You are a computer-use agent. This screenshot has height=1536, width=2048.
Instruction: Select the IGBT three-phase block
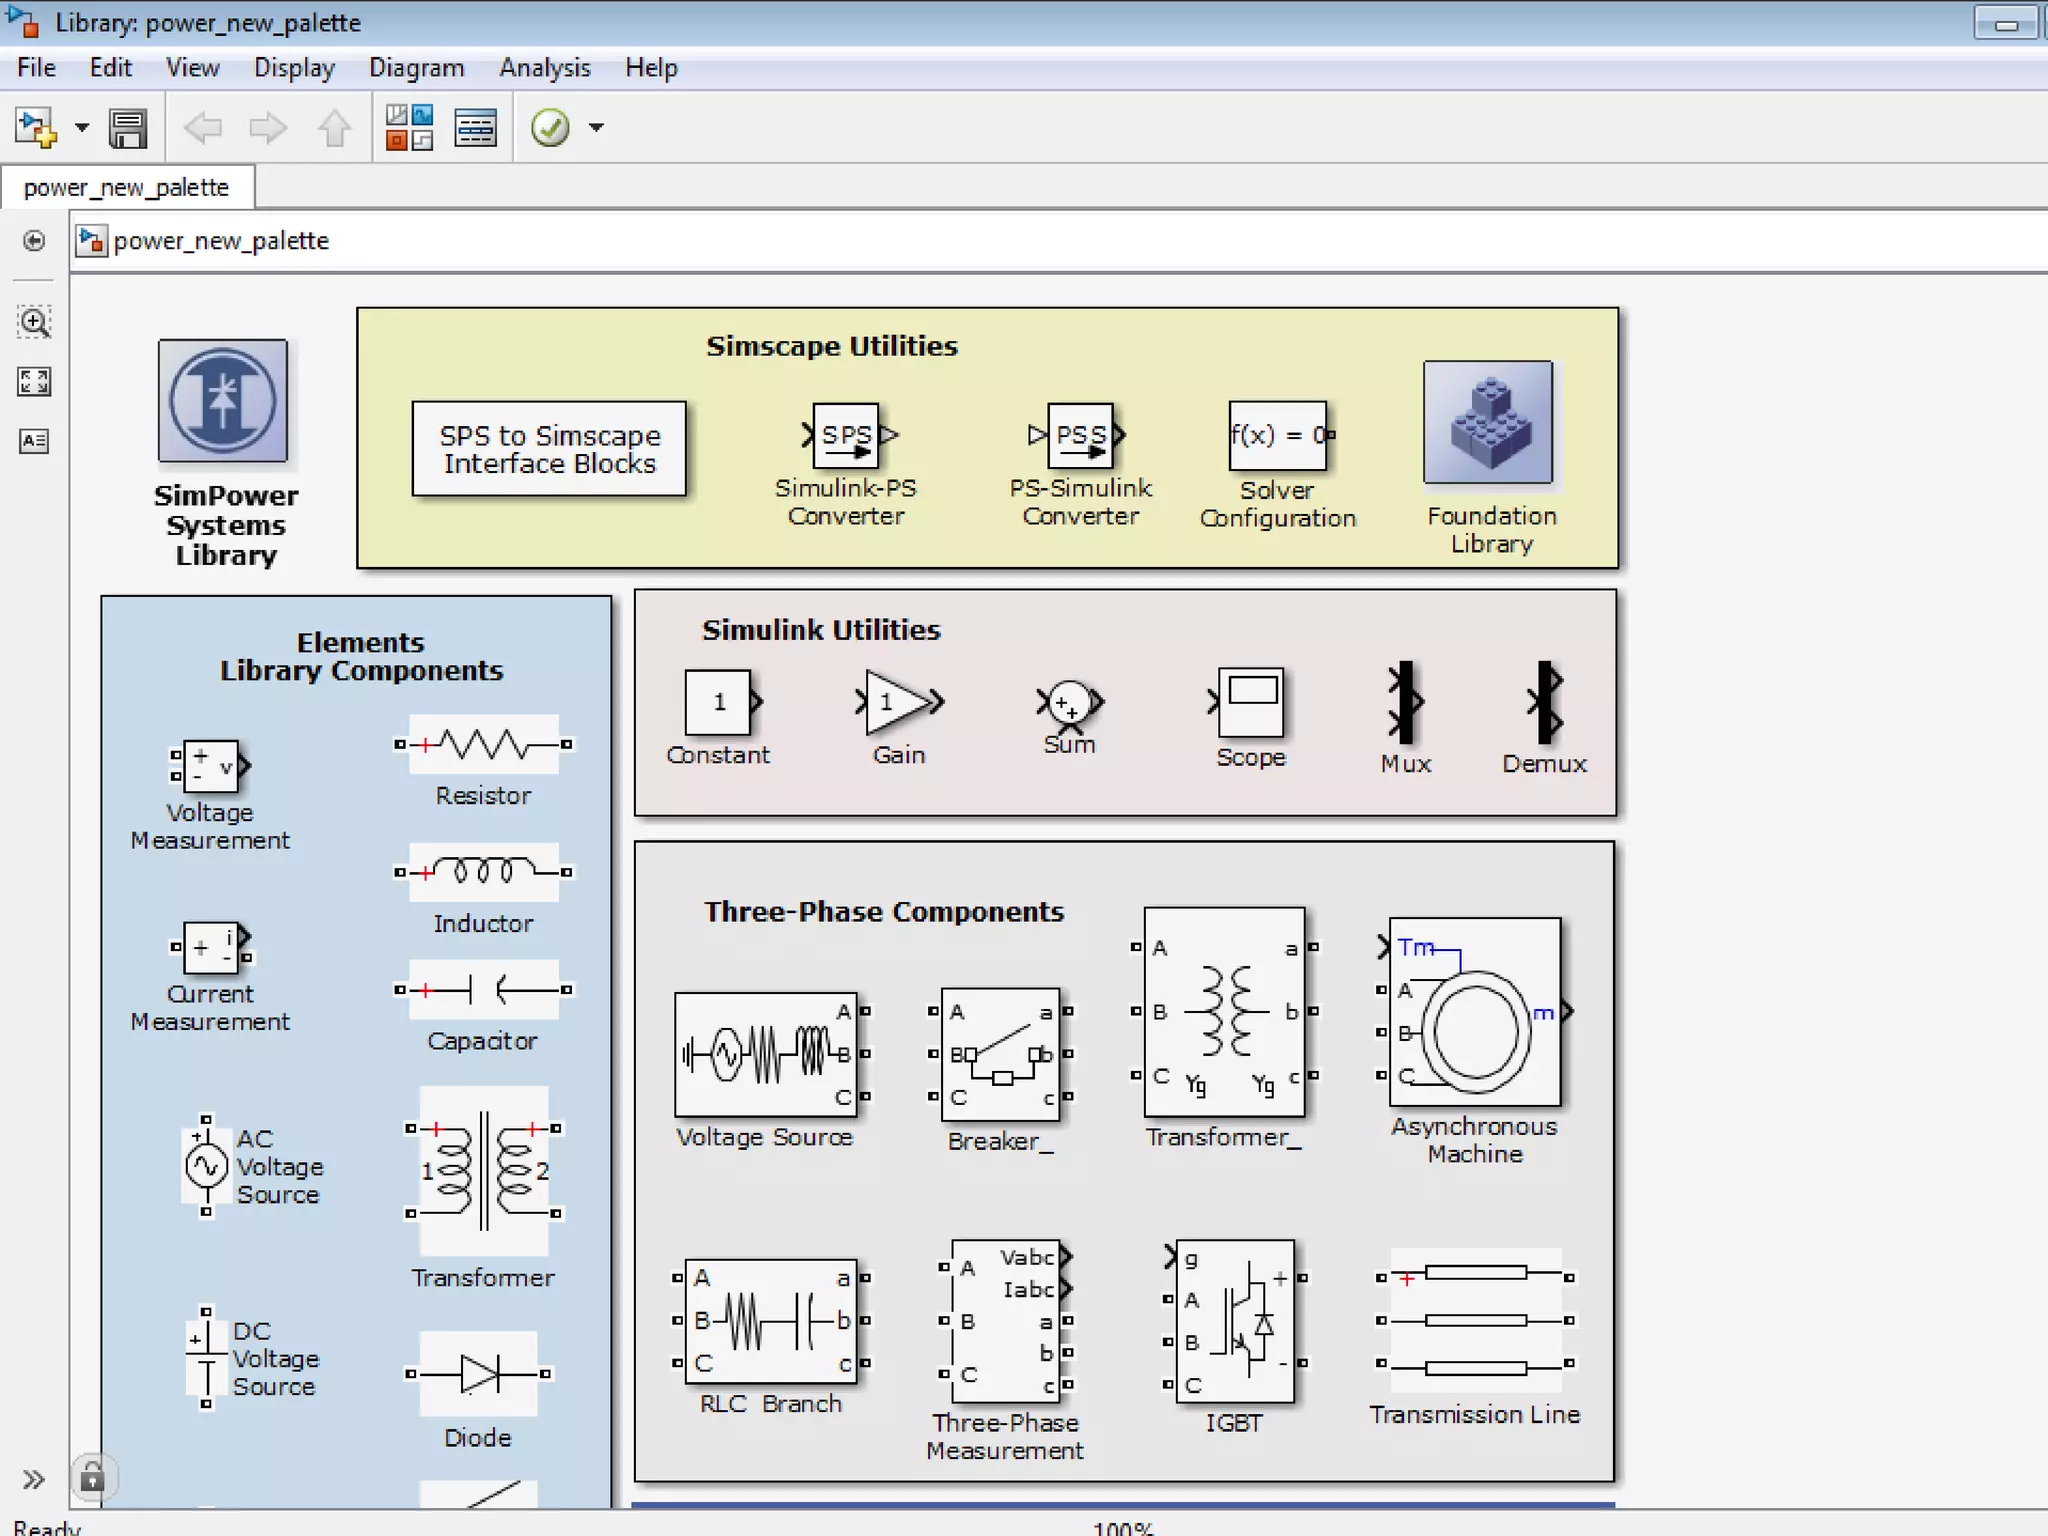(x=1236, y=1321)
